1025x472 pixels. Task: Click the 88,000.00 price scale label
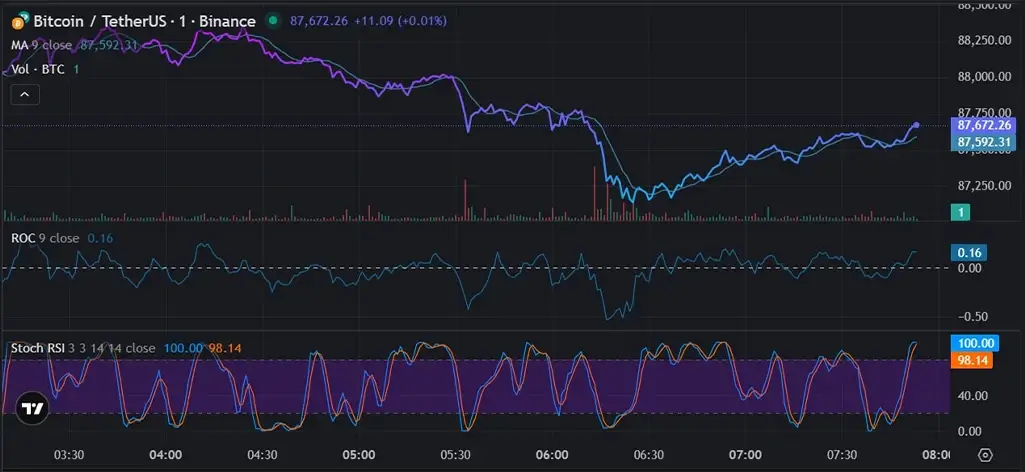coord(985,77)
